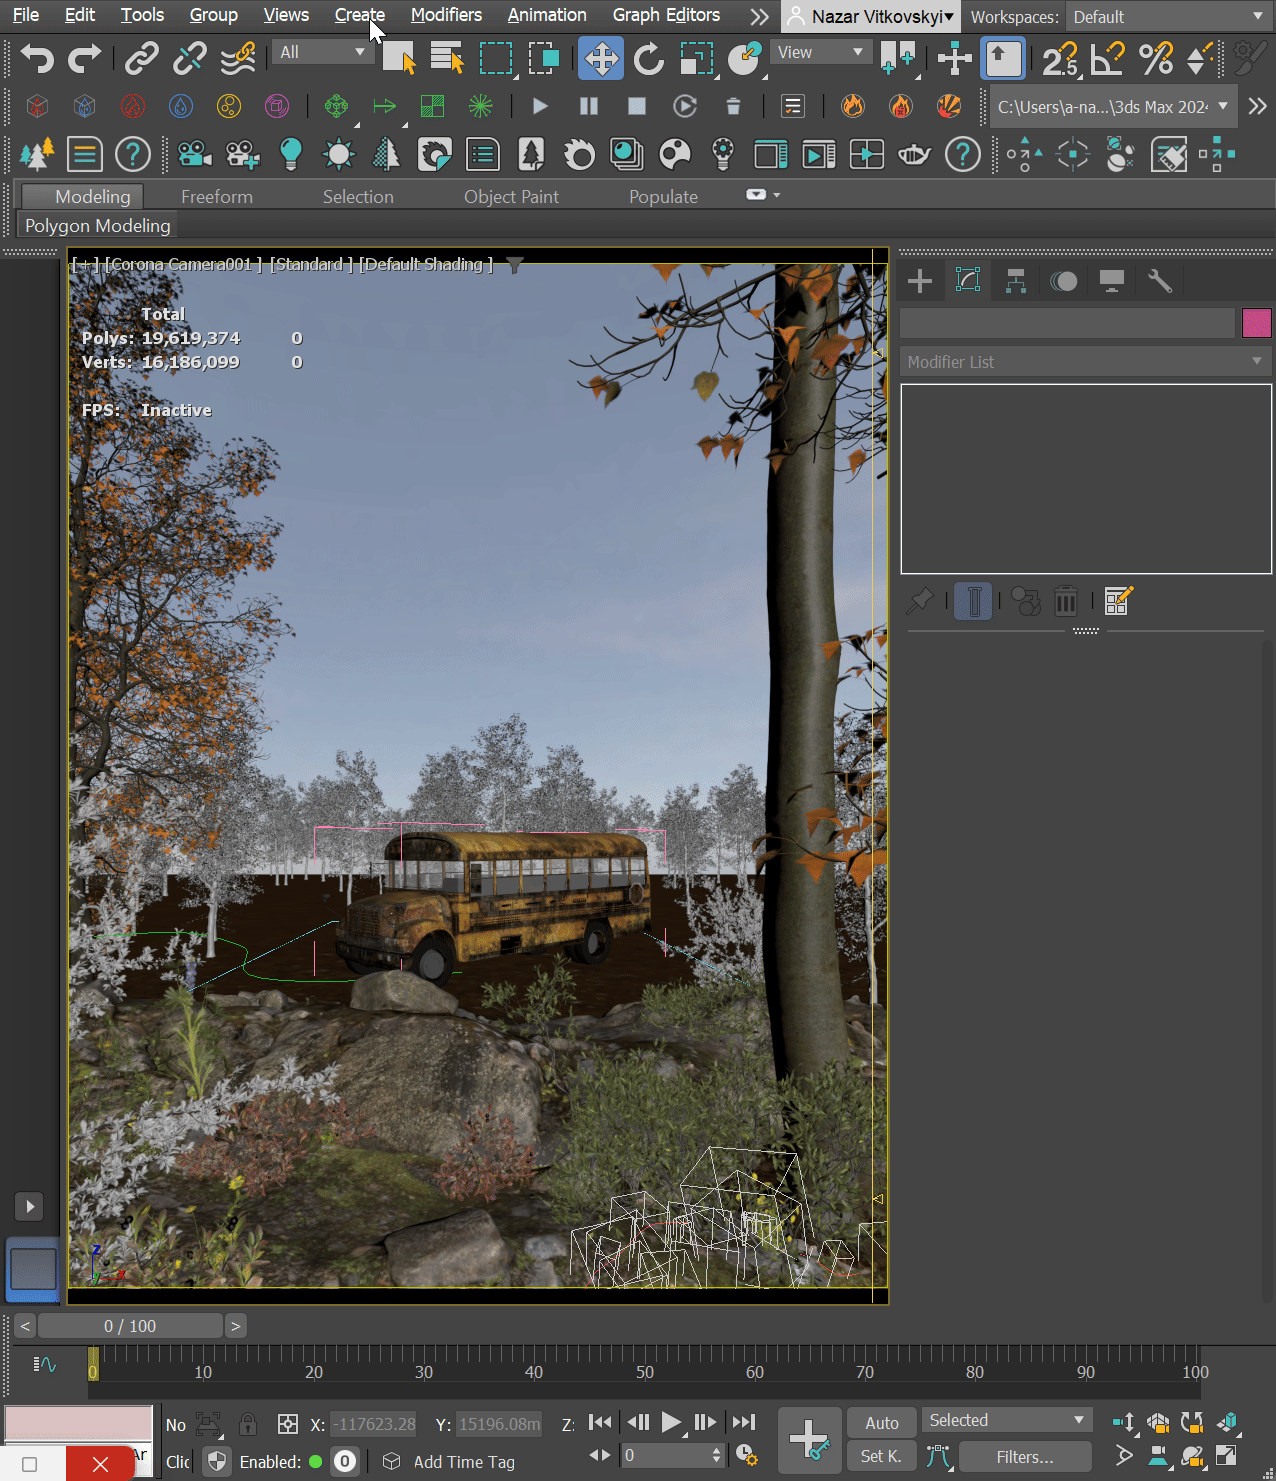Open the project folder path dropdown

(x=1113, y=106)
